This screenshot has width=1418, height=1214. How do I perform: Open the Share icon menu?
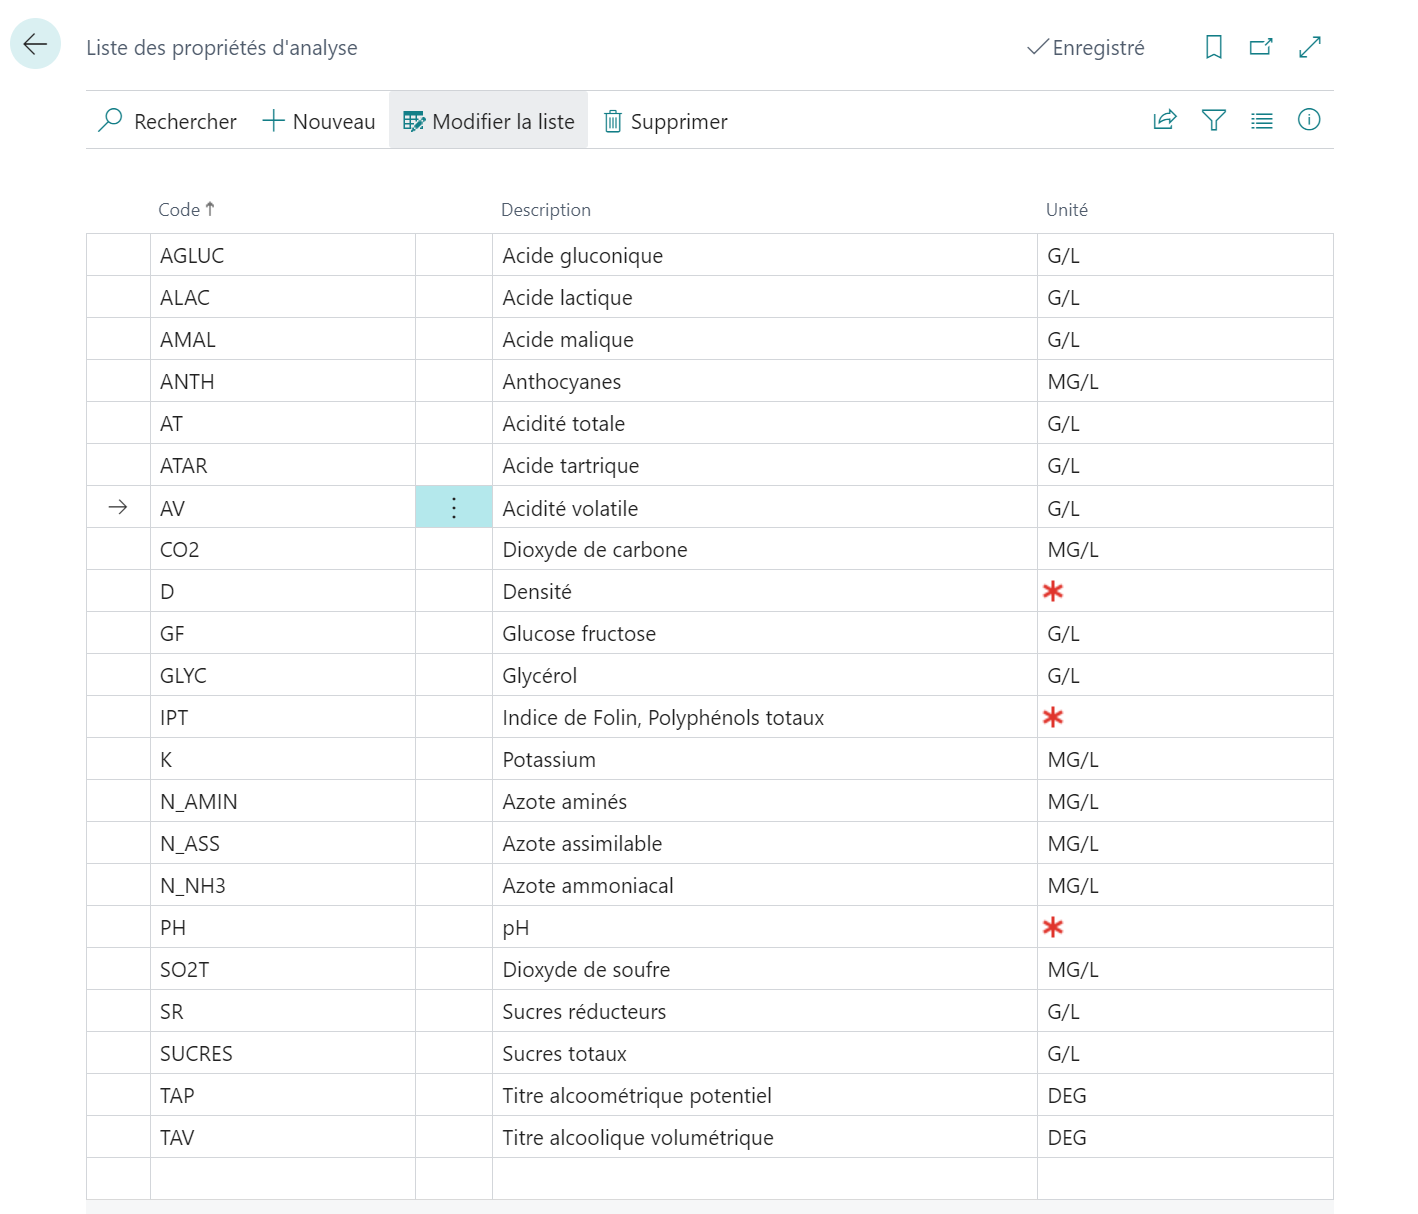(1165, 120)
